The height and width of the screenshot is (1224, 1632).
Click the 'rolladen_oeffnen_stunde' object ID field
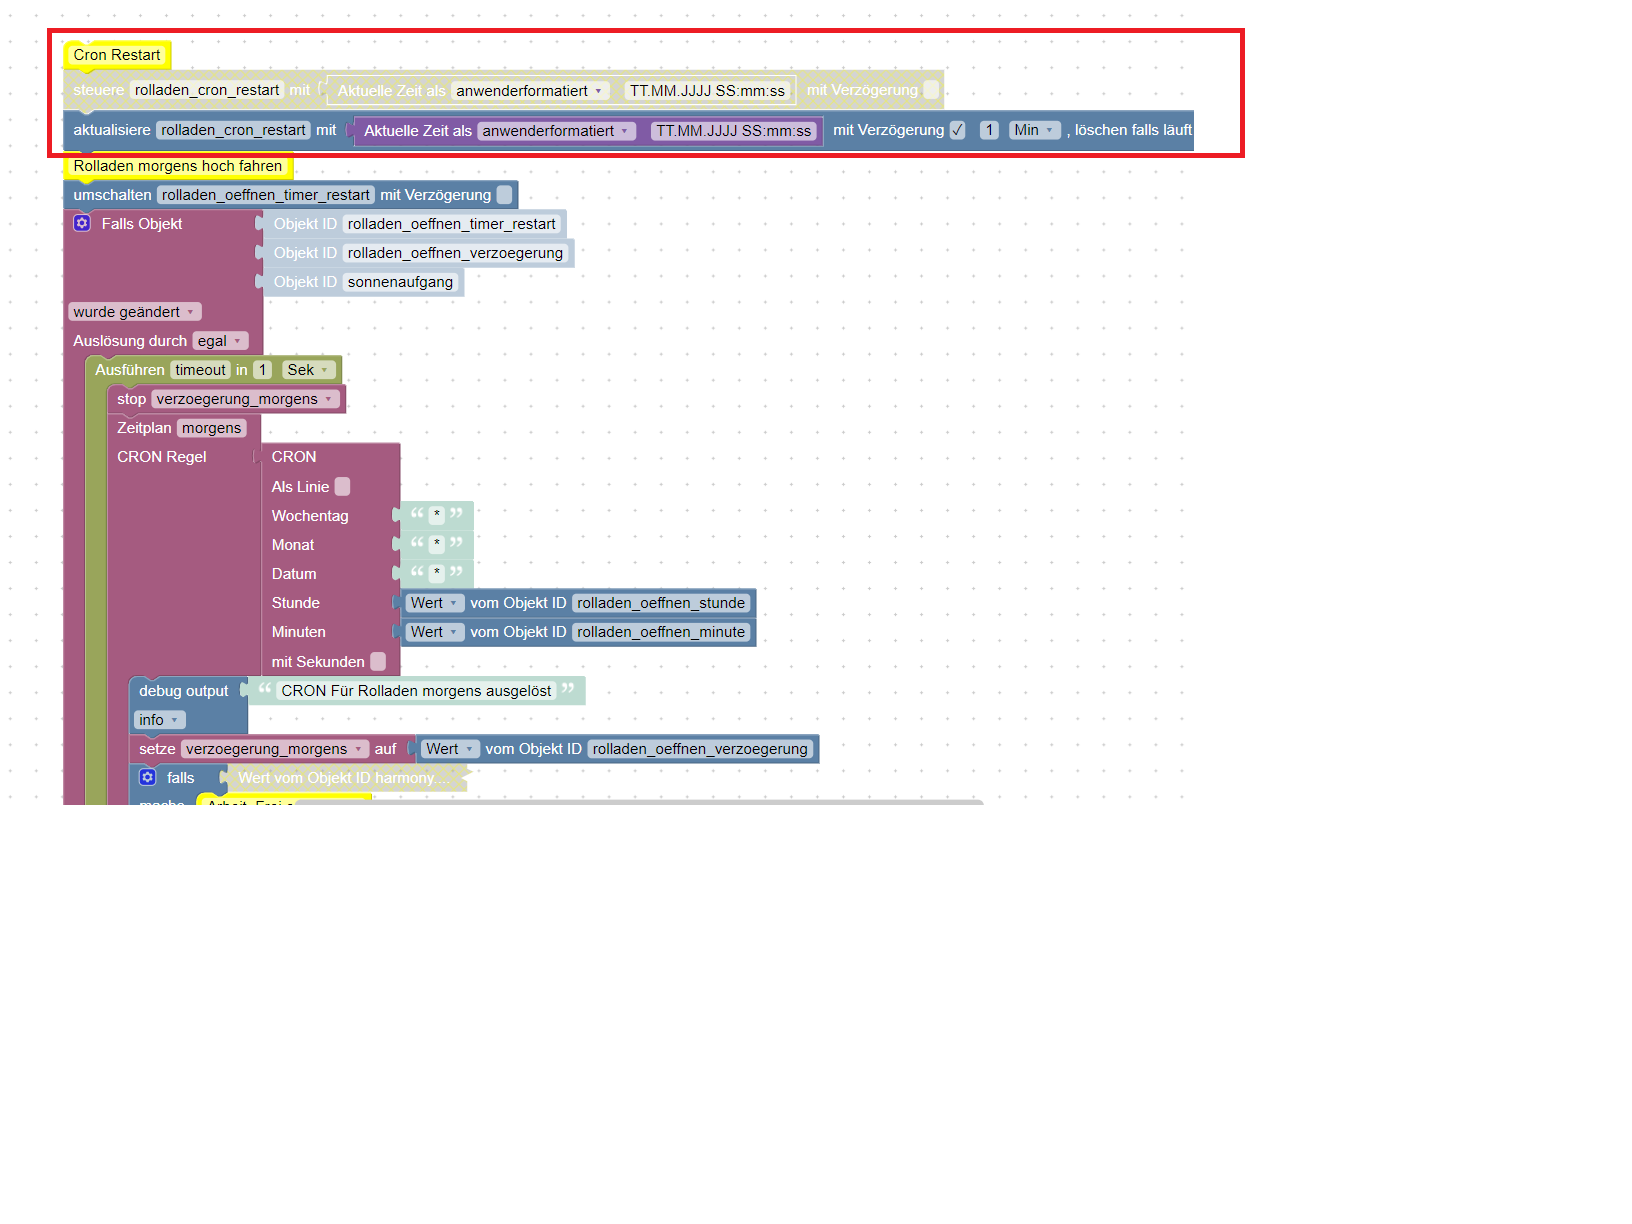661,603
